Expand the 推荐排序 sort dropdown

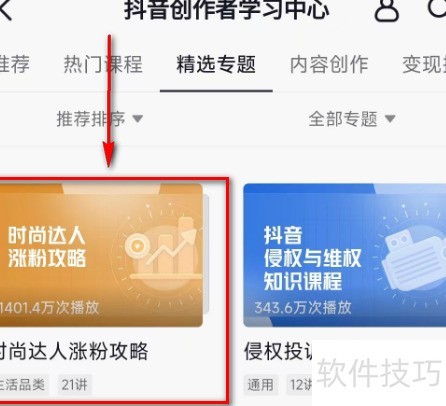coord(100,119)
